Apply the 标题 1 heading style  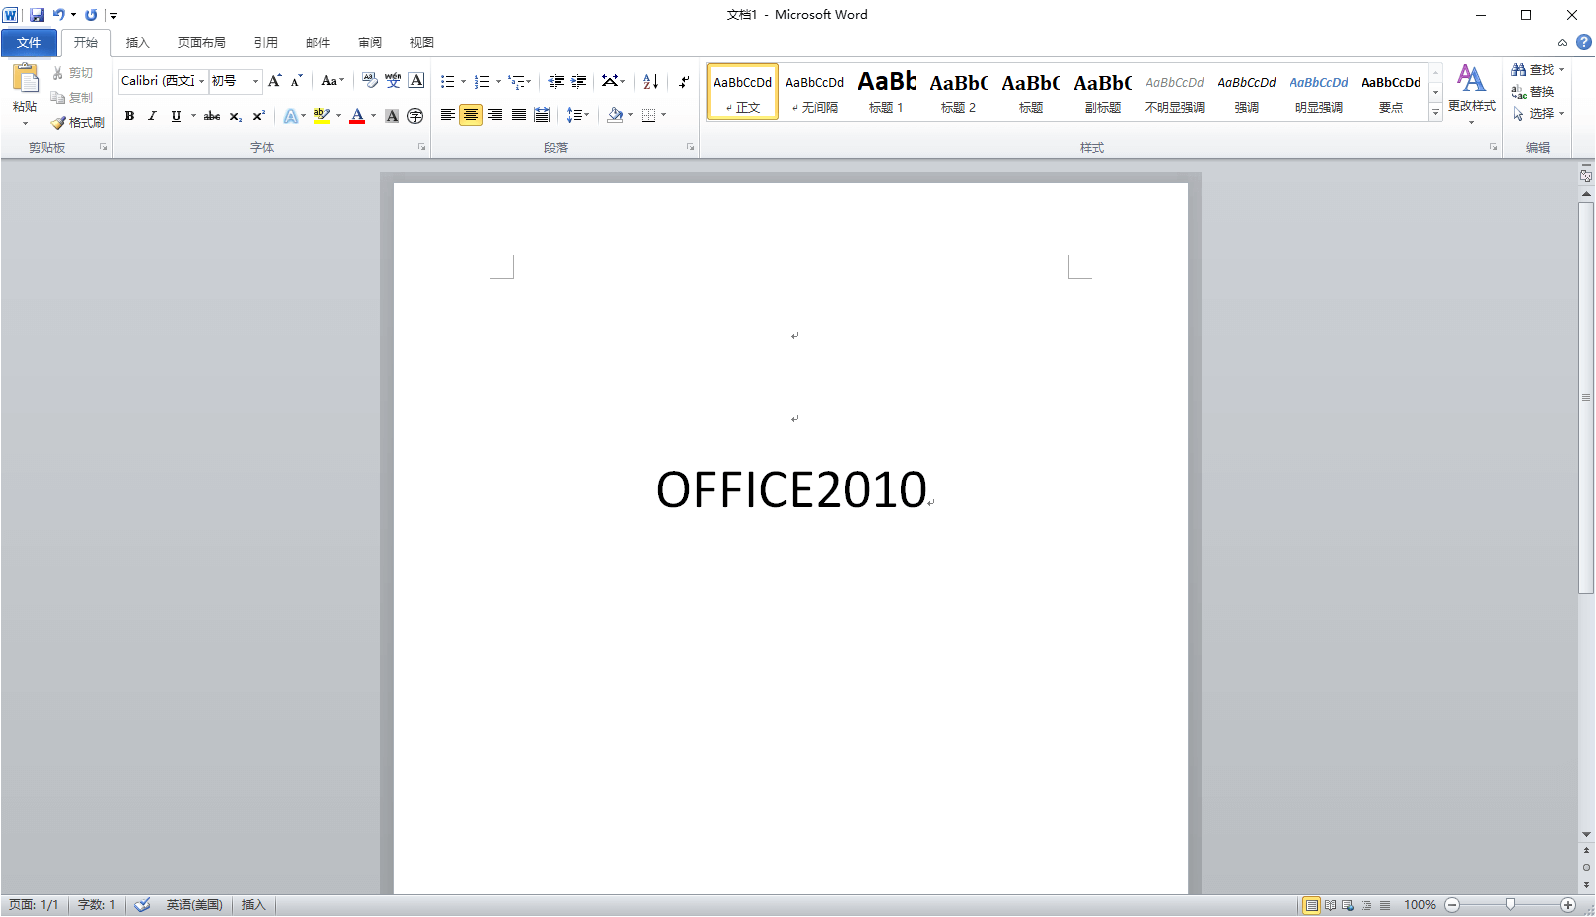[x=886, y=91]
